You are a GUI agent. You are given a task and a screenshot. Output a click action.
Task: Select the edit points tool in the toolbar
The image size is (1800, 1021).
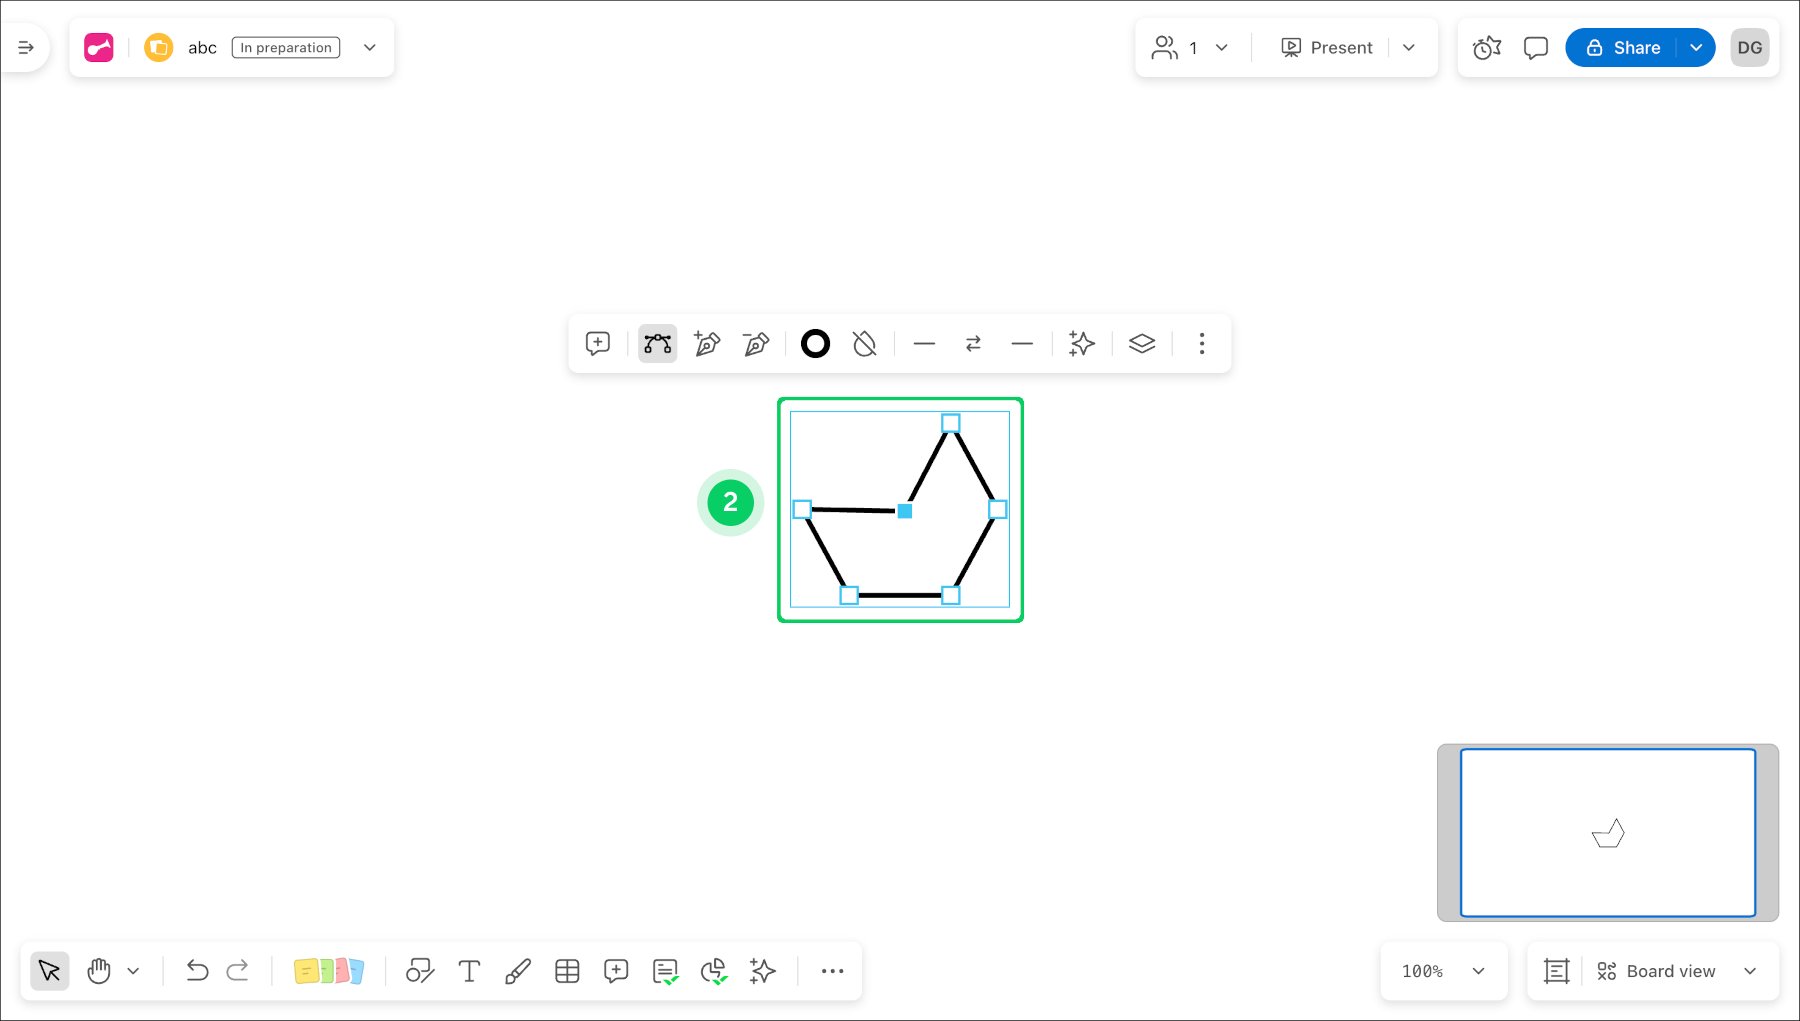point(657,343)
